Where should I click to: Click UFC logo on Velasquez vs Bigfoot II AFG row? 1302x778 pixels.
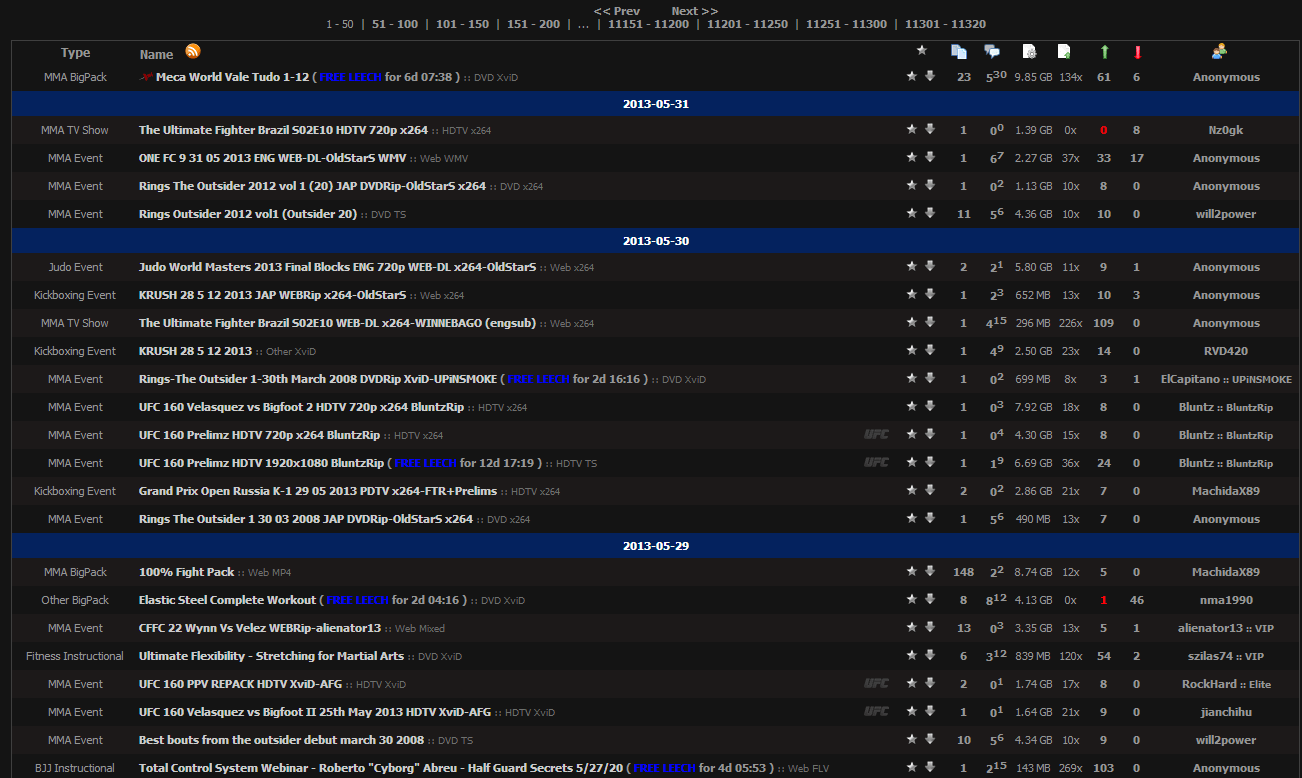(x=876, y=711)
